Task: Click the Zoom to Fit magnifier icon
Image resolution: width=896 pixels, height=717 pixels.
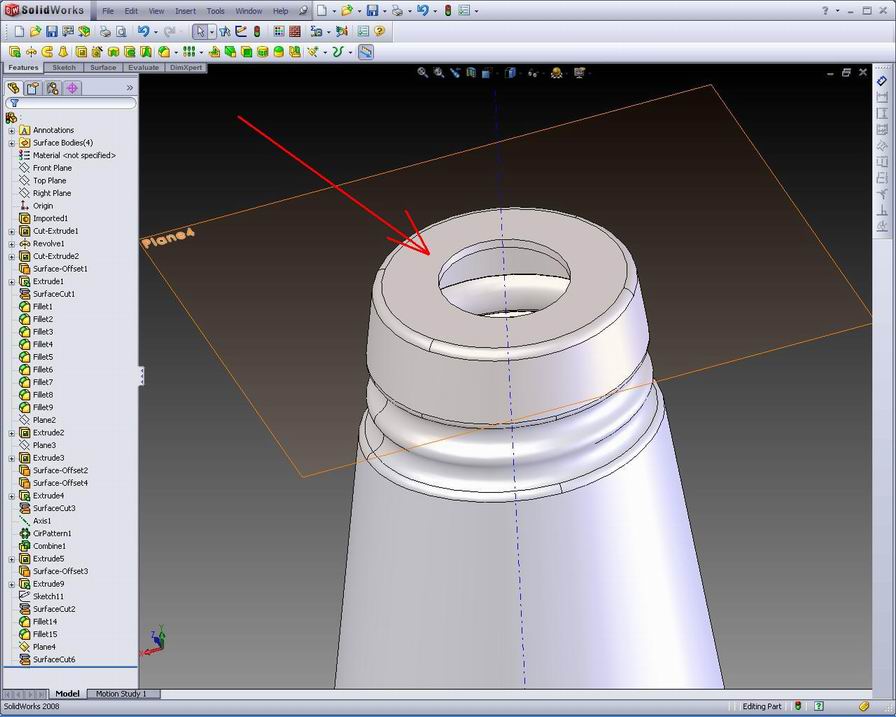Action: point(423,73)
